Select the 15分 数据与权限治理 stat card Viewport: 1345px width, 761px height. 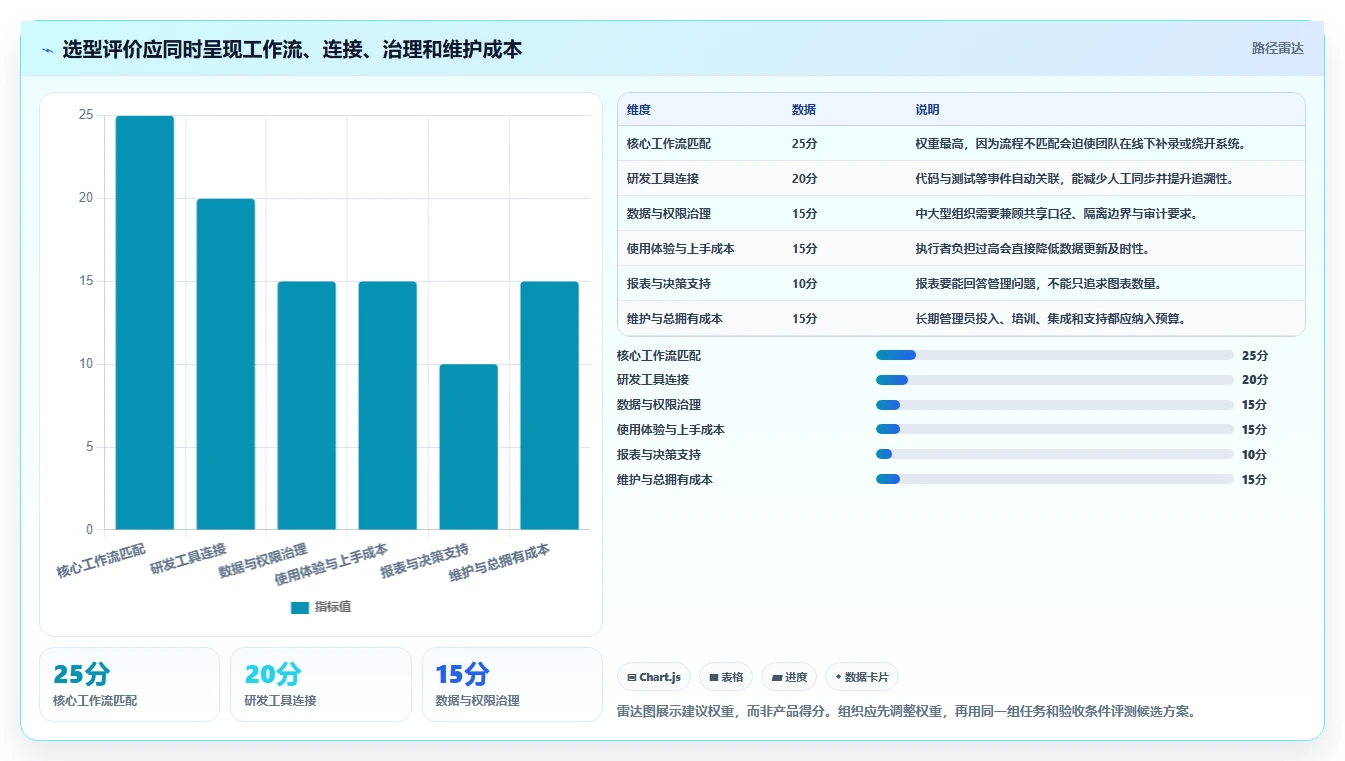click(512, 684)
